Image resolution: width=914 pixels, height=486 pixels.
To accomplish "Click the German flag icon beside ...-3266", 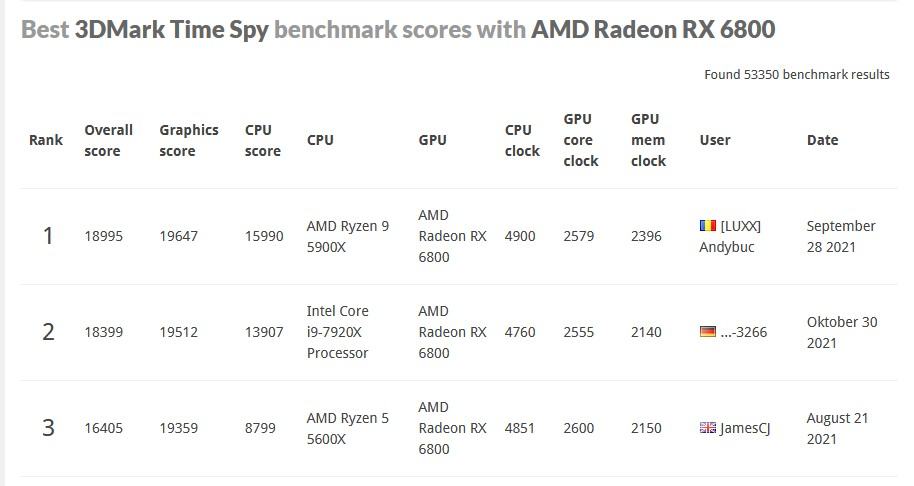I will [x=707, y=332].
